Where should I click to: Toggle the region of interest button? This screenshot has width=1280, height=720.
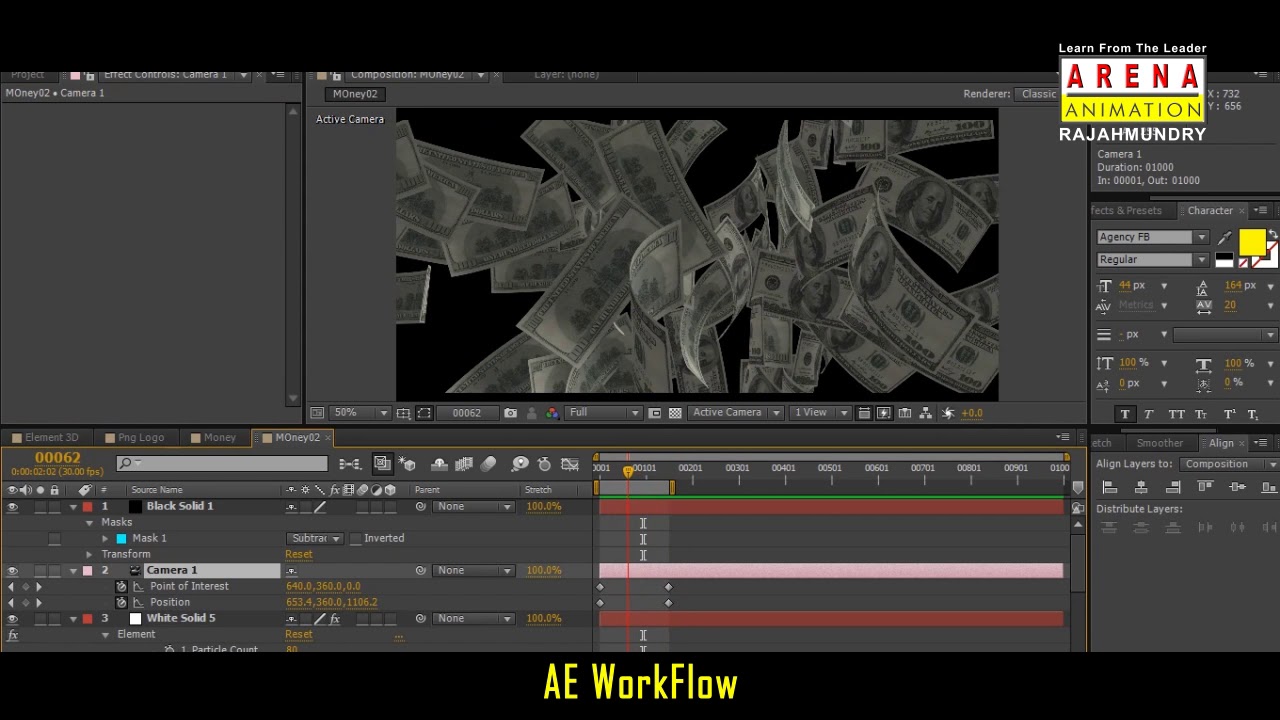pos(655,413)
